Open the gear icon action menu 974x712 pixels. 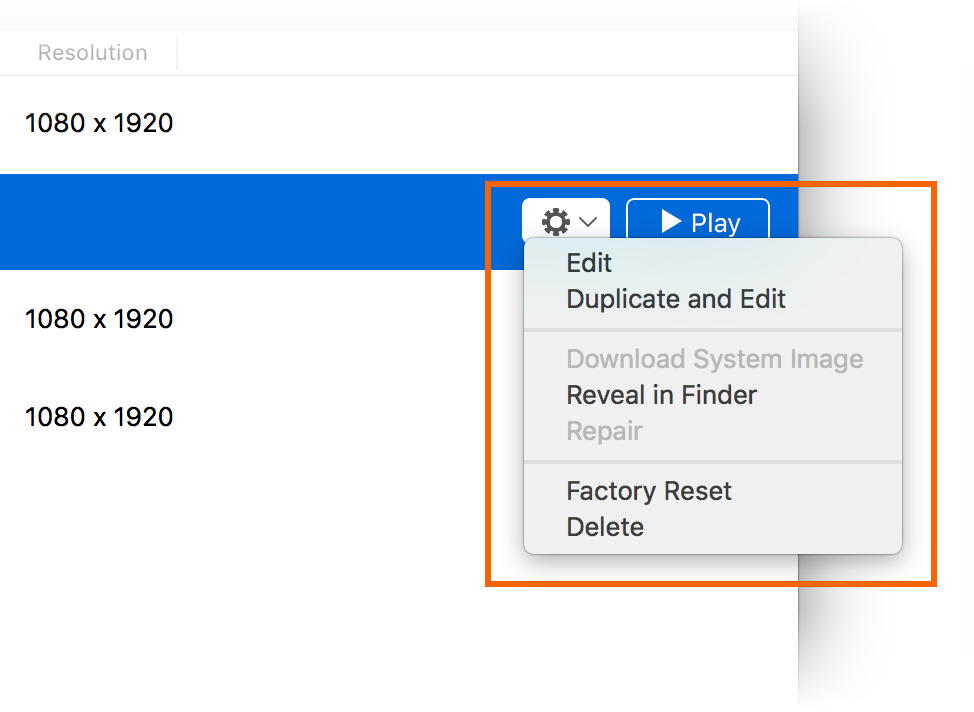tap(557, 222)
